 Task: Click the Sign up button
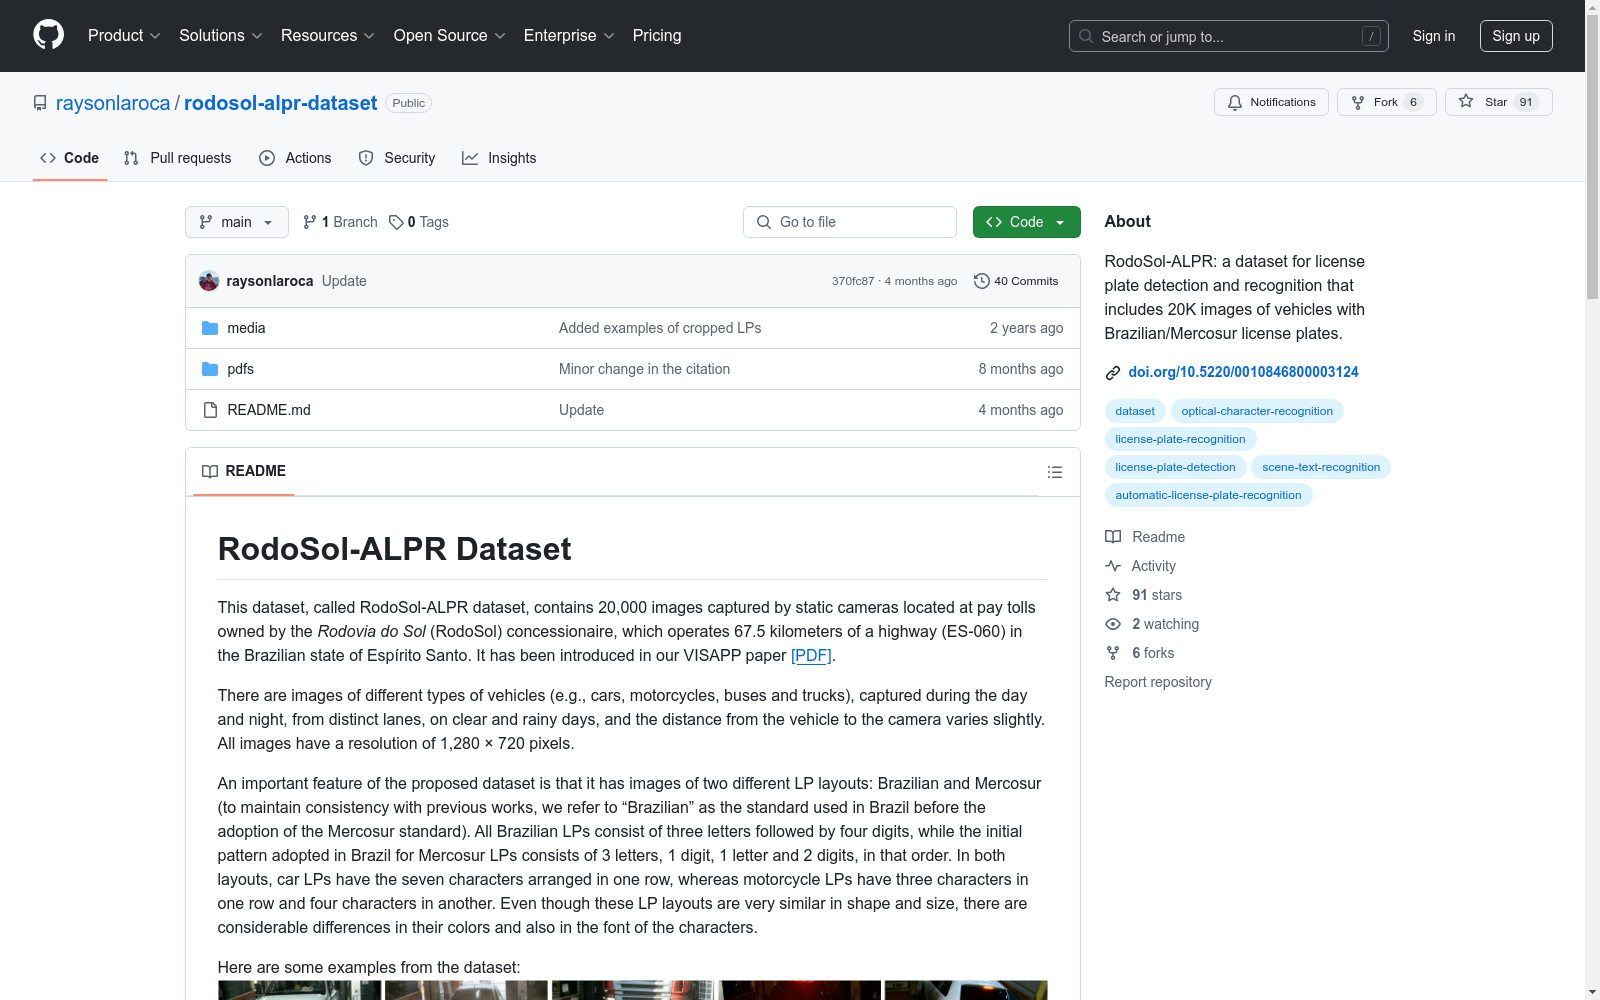point(1516,36)
